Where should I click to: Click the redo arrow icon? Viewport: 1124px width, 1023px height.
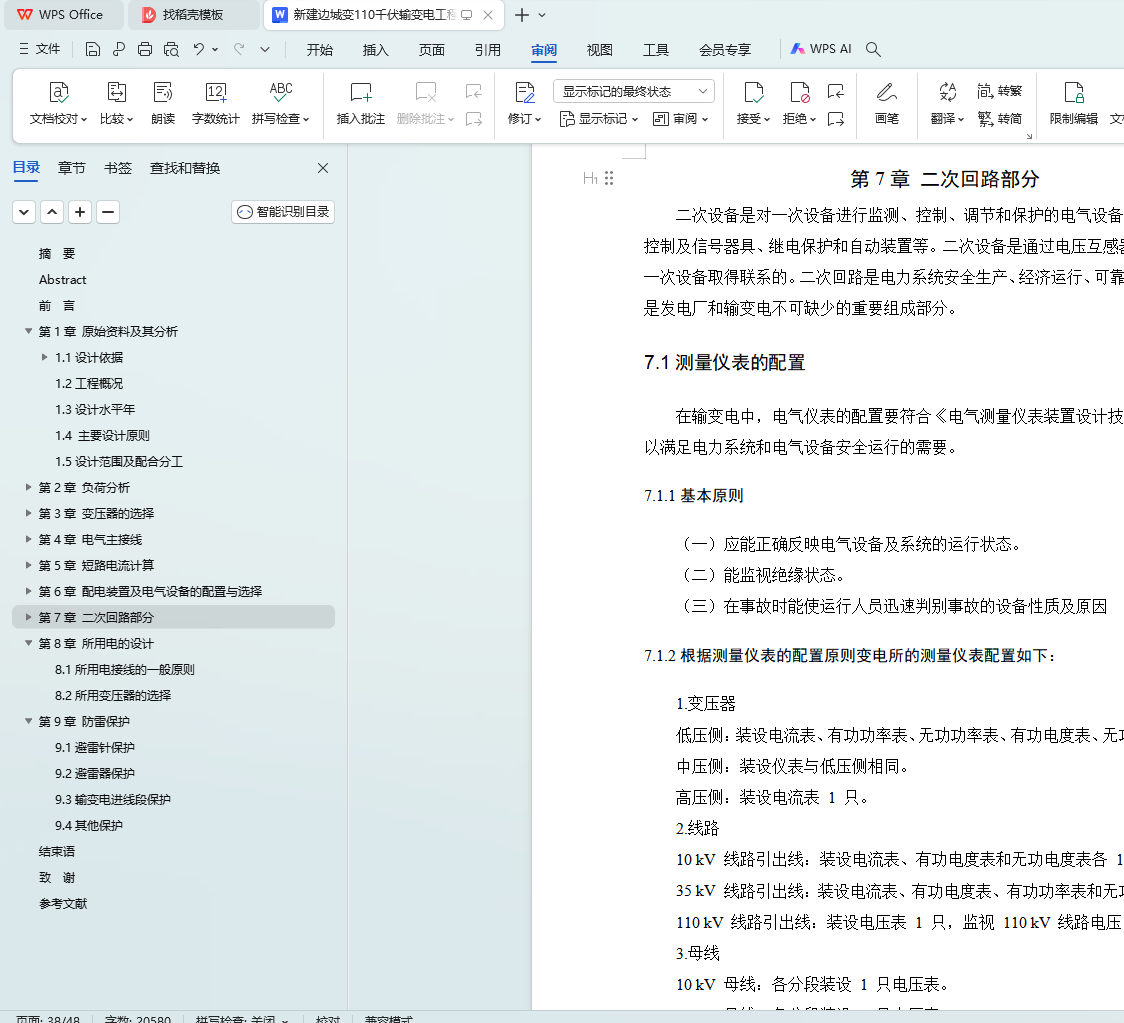(x=239, y=49)
